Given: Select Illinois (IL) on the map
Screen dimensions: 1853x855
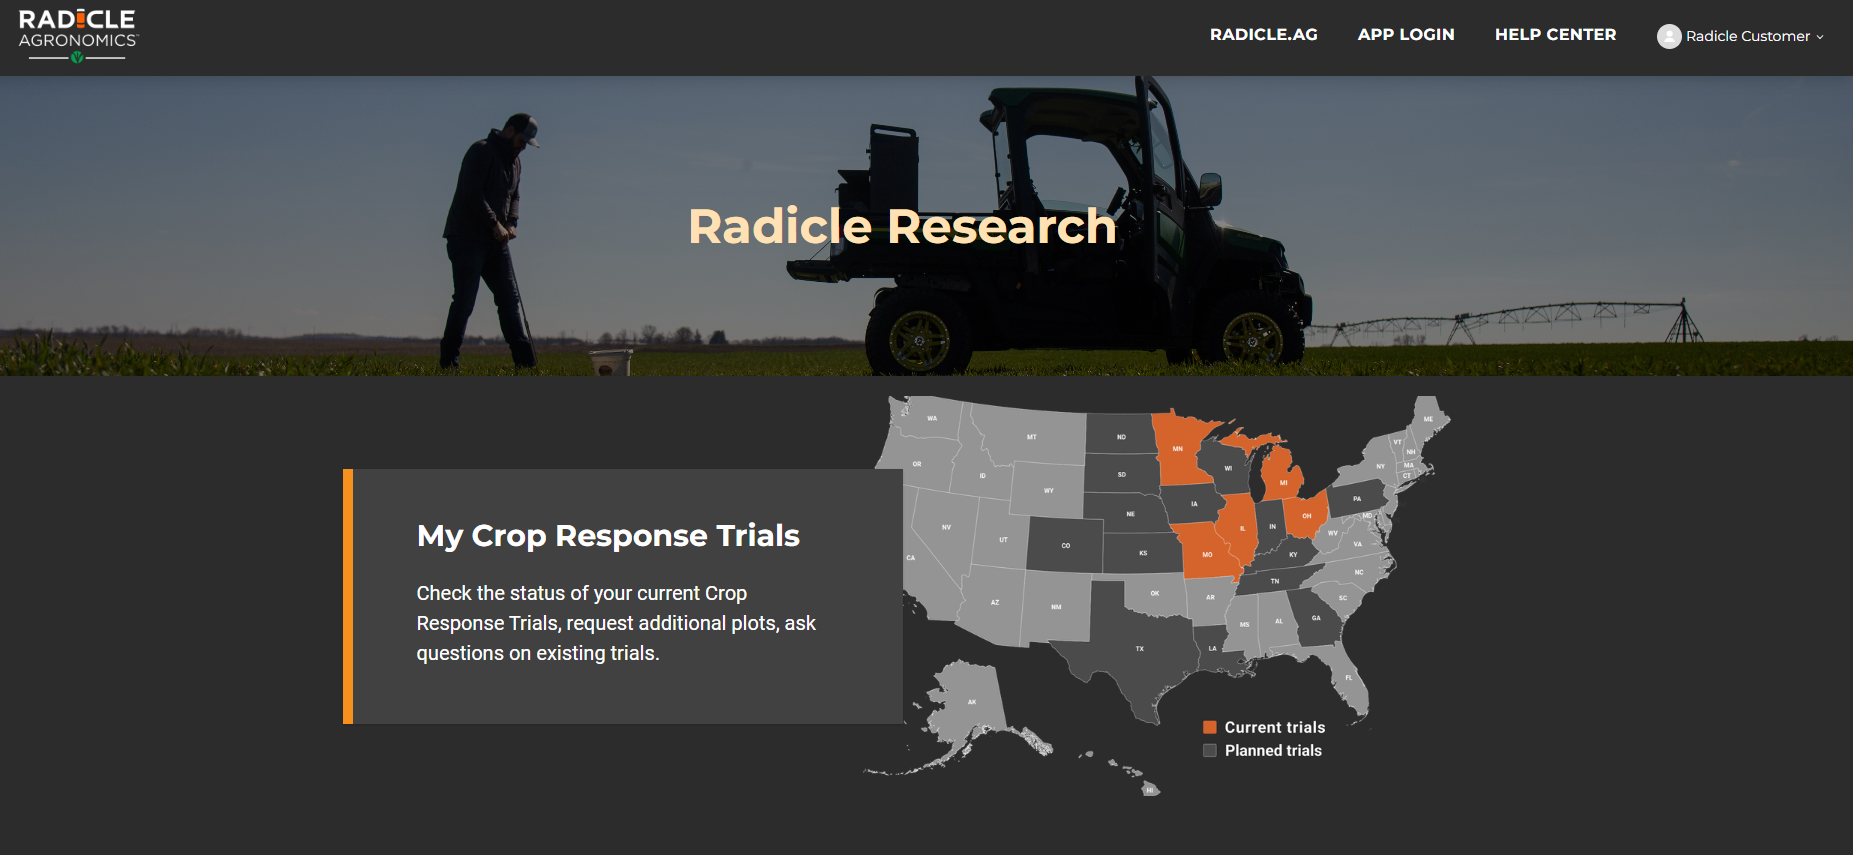Looking at the screenshot, I should click(1242, 528).
